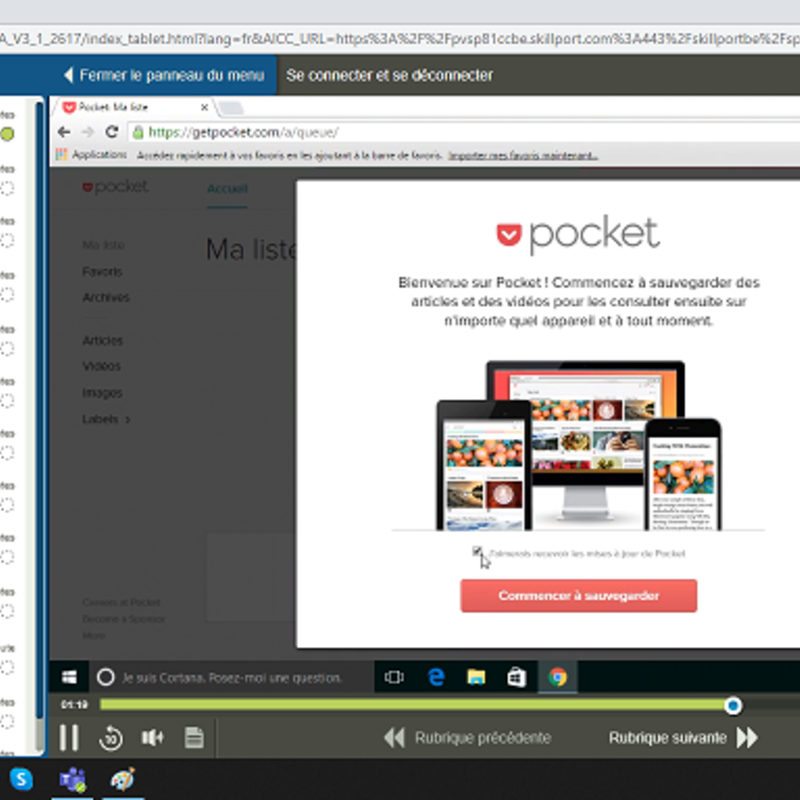Click the outer browser URL bar

[x=400, y=39]
